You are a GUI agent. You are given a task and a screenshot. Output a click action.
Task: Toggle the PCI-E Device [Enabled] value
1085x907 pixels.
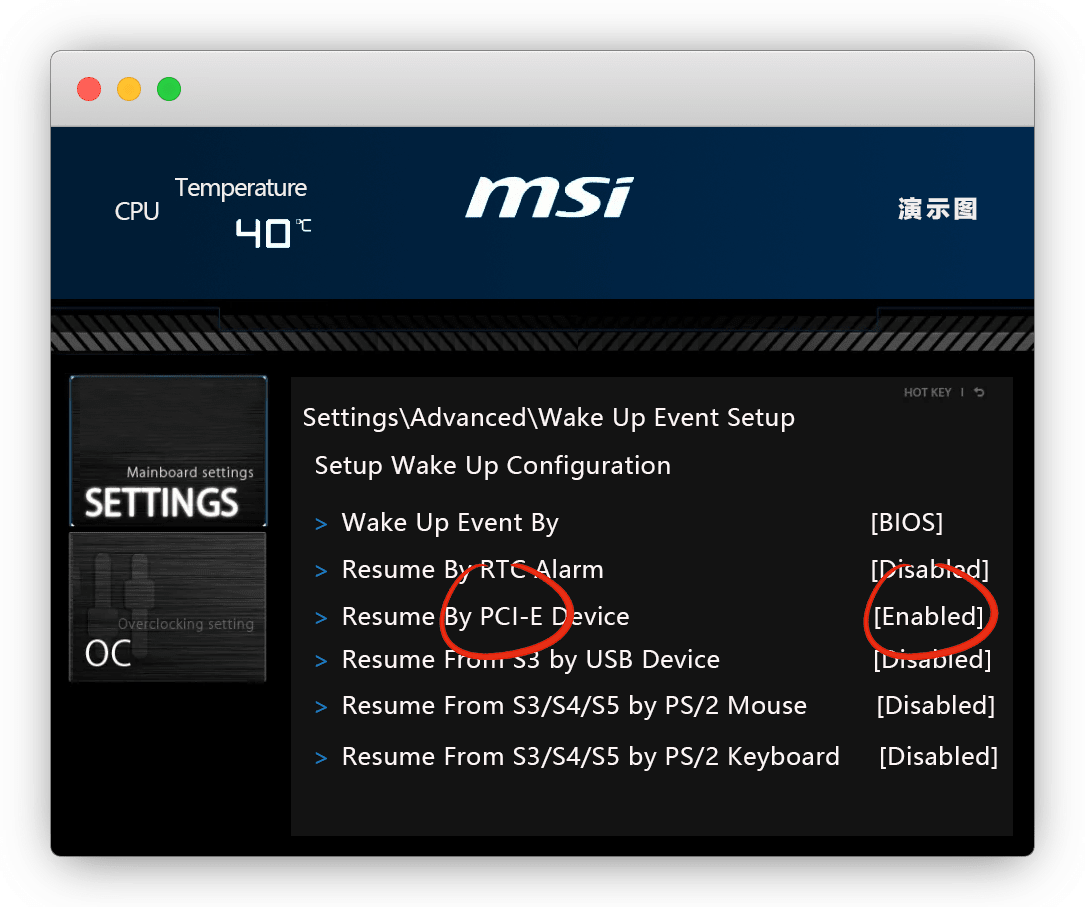[928, 617]
